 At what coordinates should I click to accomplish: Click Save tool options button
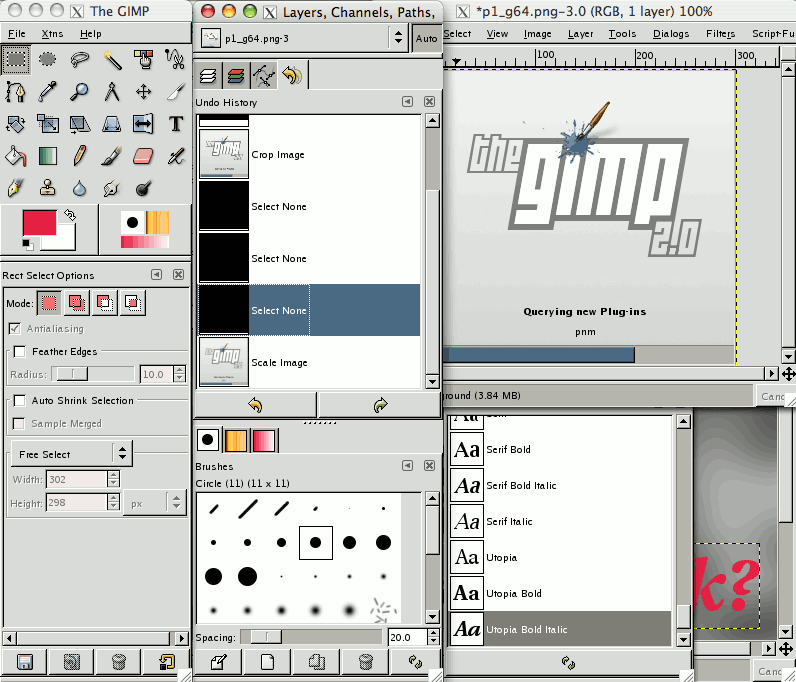[x=24, y=662]
